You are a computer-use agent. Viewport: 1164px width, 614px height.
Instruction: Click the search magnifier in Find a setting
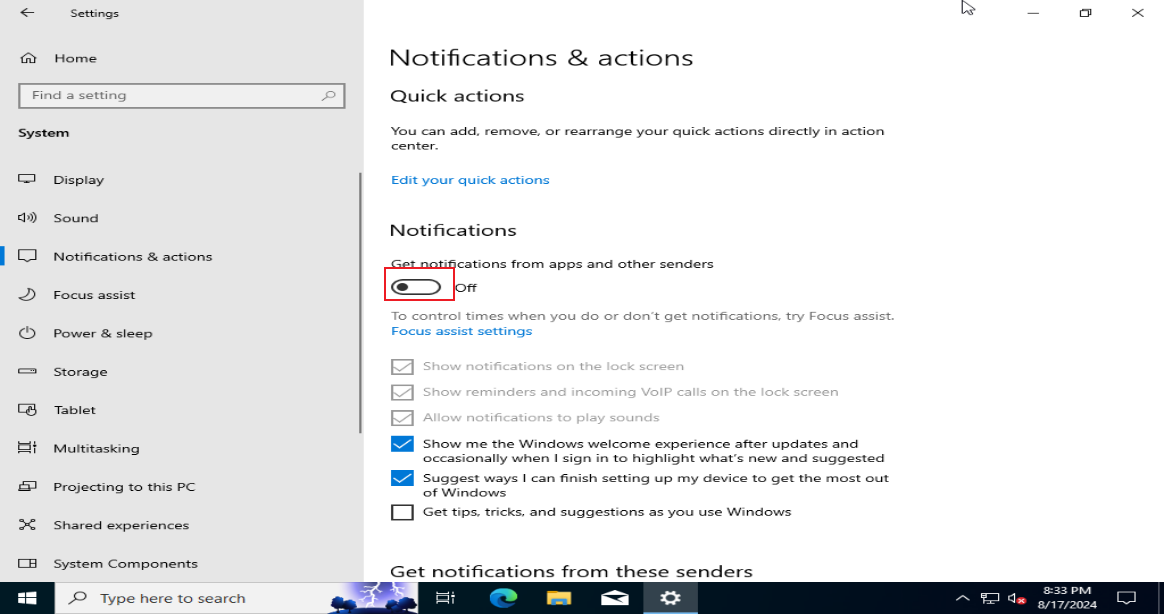(328, 95)
